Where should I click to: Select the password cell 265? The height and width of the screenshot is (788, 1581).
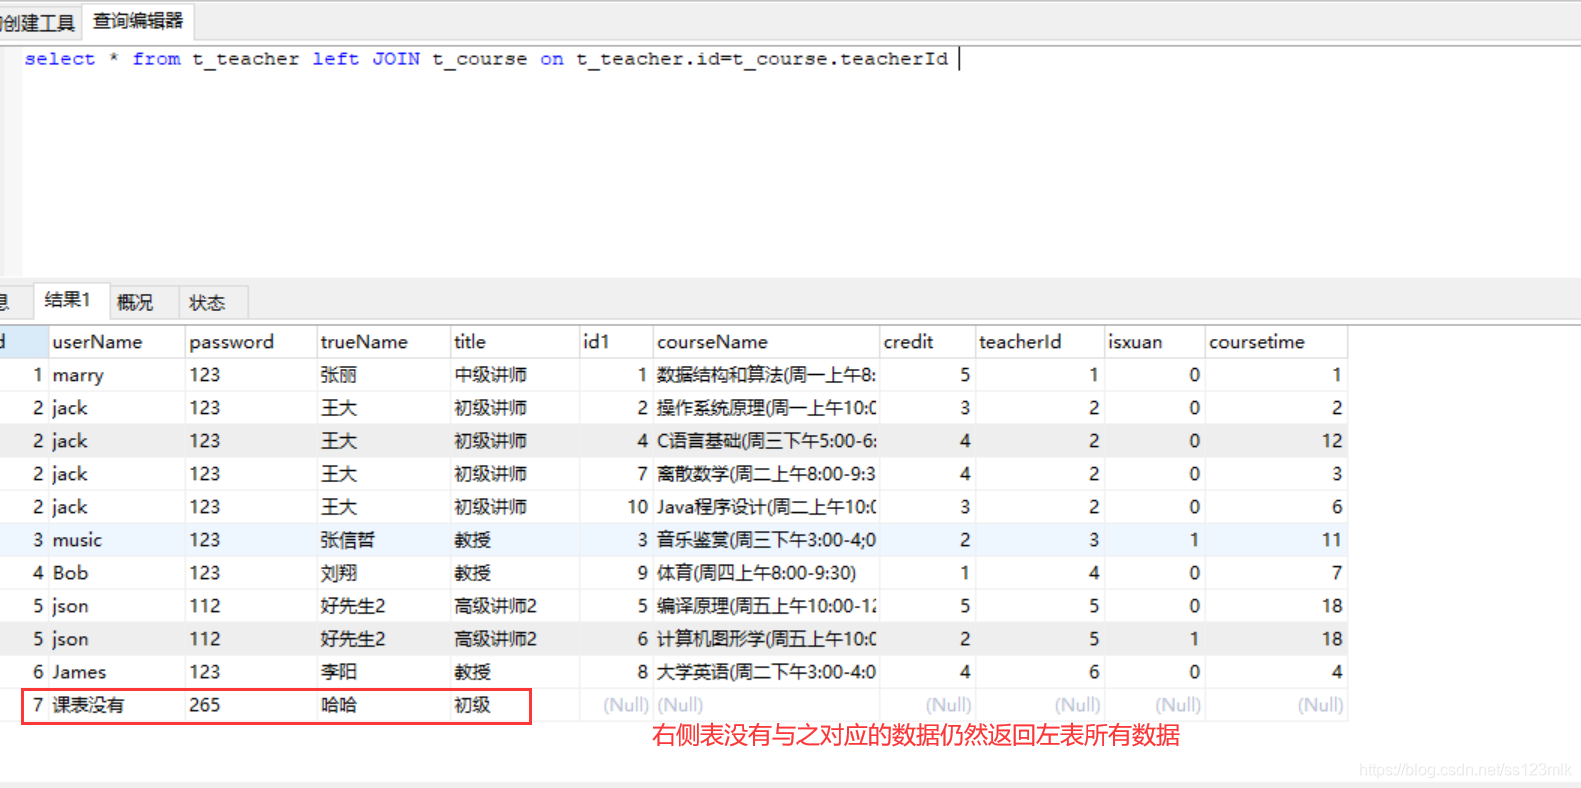(x=251, y=705)
